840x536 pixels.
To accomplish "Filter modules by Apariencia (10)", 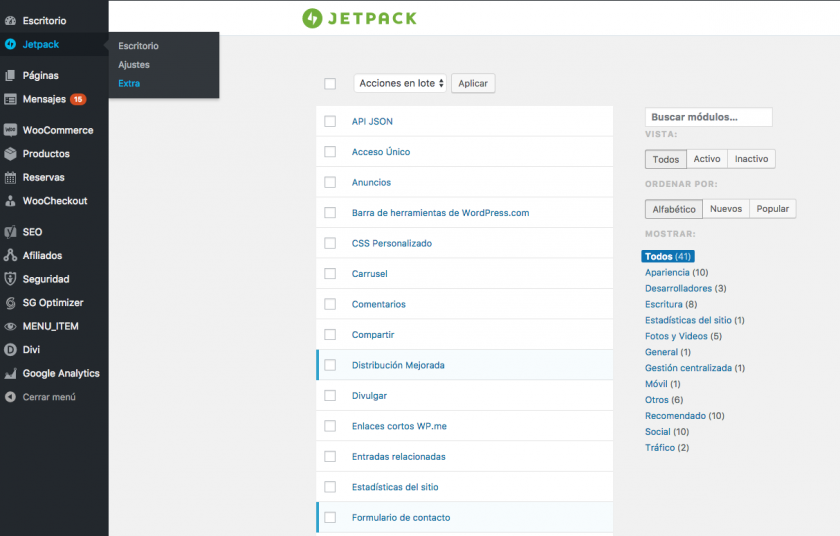I will [676, 273].
